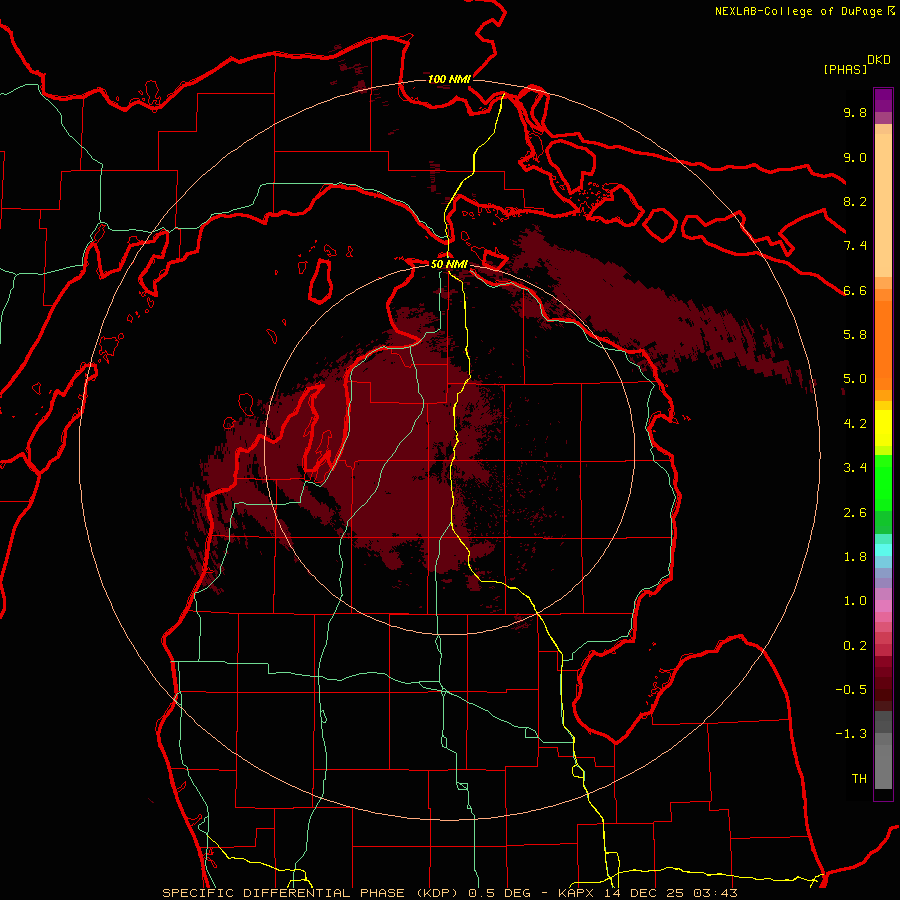Click the 1.0 legend value

[855, 601]
